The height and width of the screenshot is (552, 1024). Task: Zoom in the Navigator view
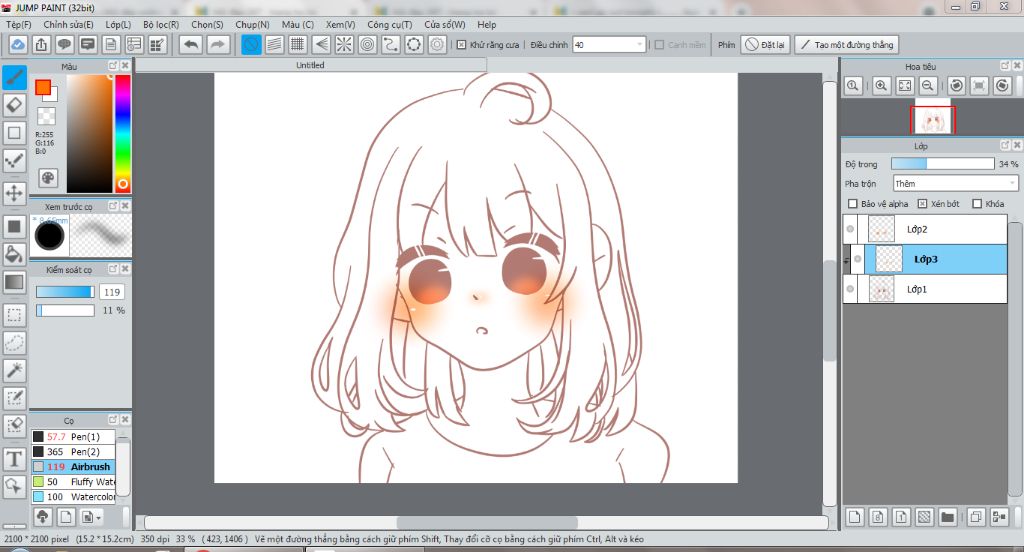[x=881, y=86]
